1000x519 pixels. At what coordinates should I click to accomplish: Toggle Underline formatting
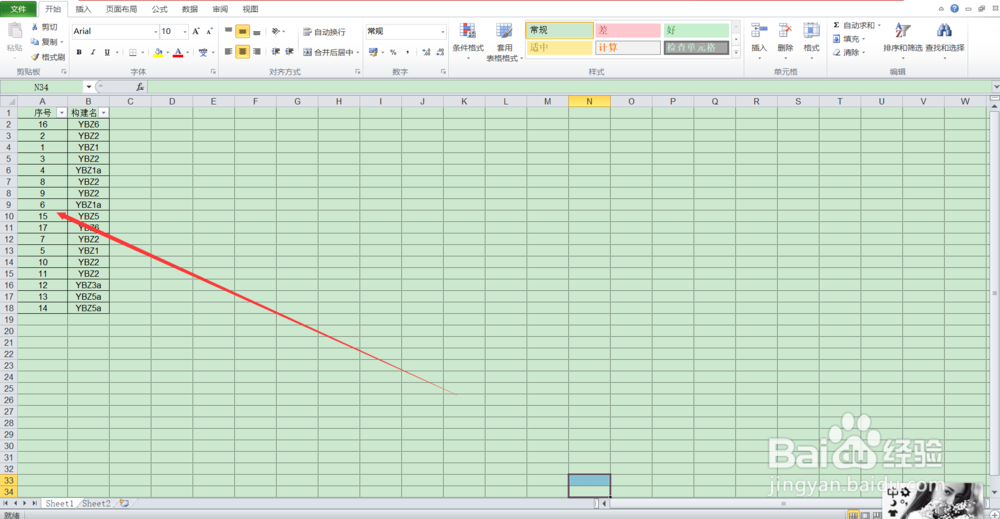pyautogui.click(x=107, y=52)
